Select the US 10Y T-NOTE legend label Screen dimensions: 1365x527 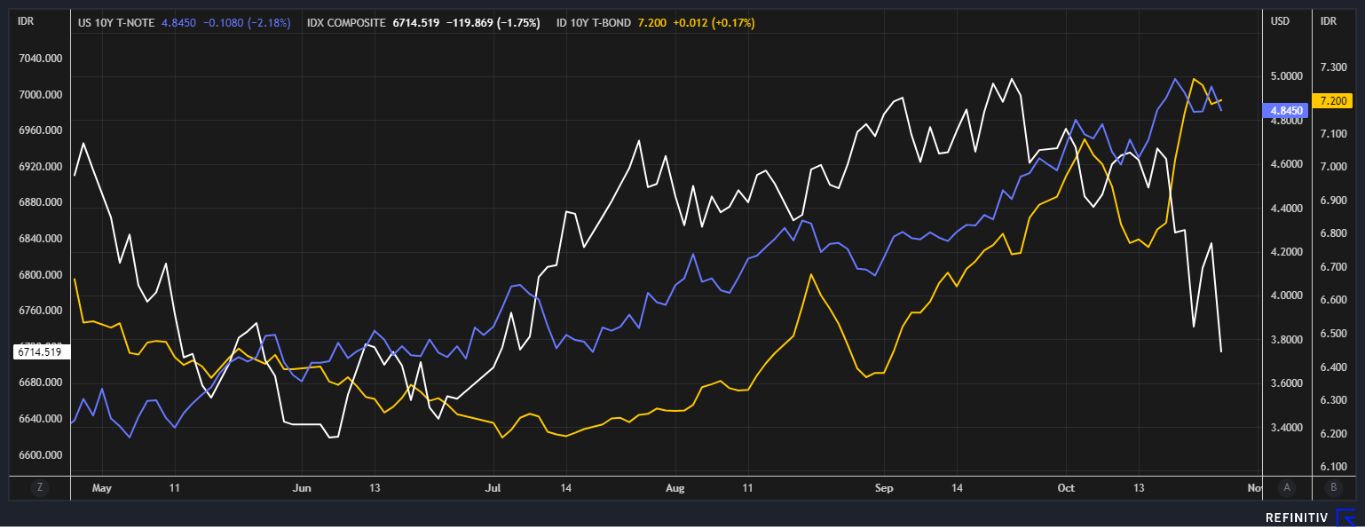tap(116, 21)
